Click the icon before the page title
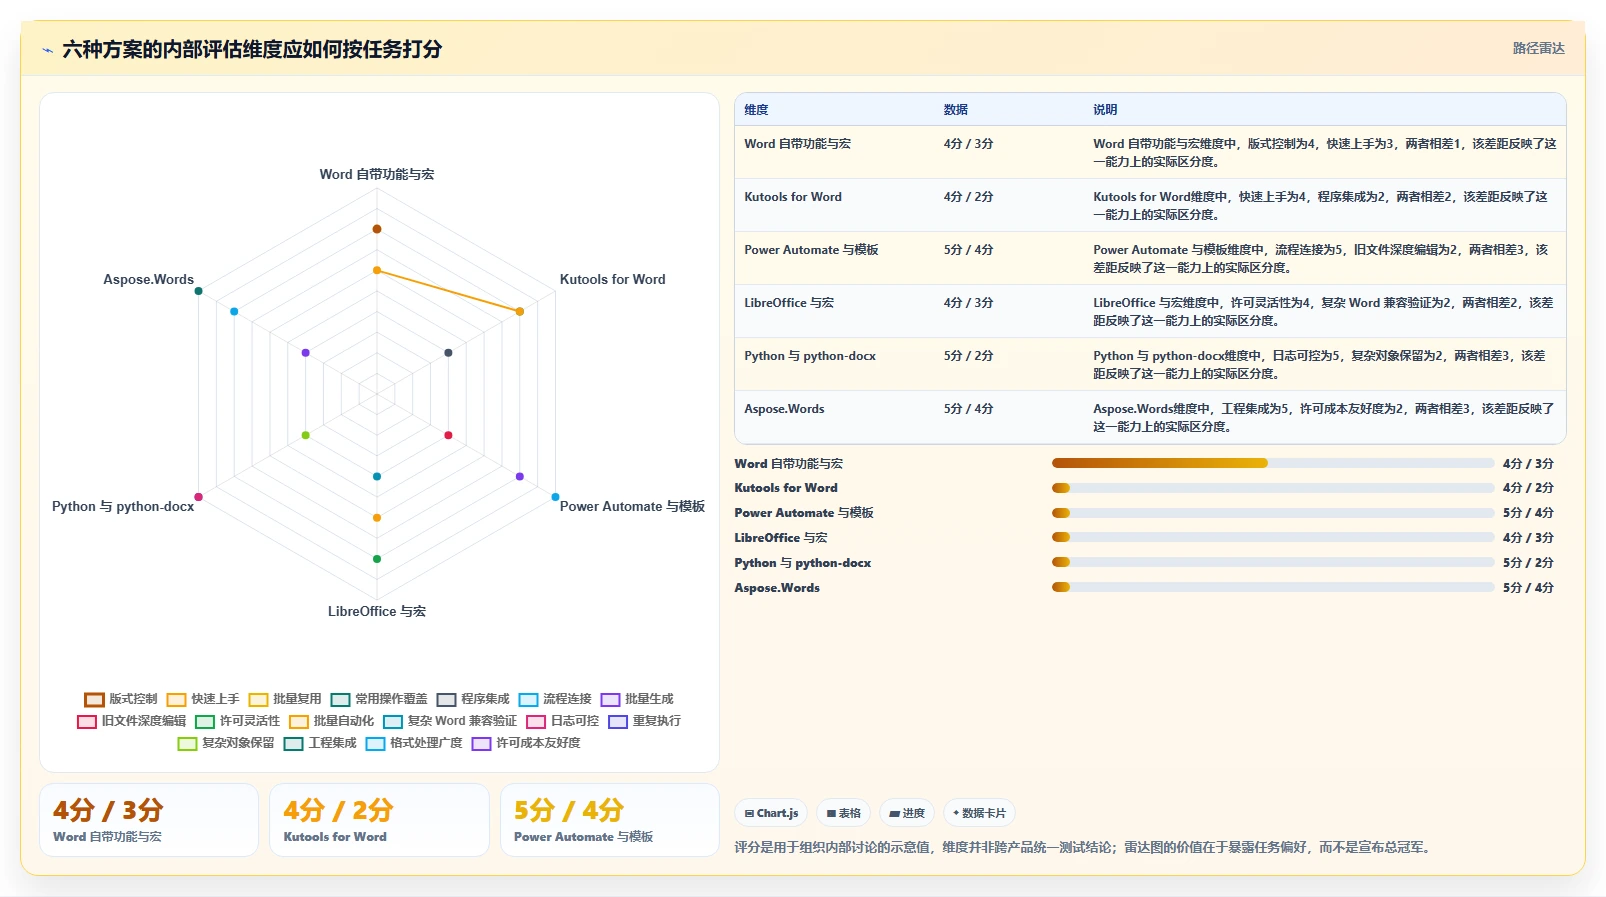 [x=47, y=50]
